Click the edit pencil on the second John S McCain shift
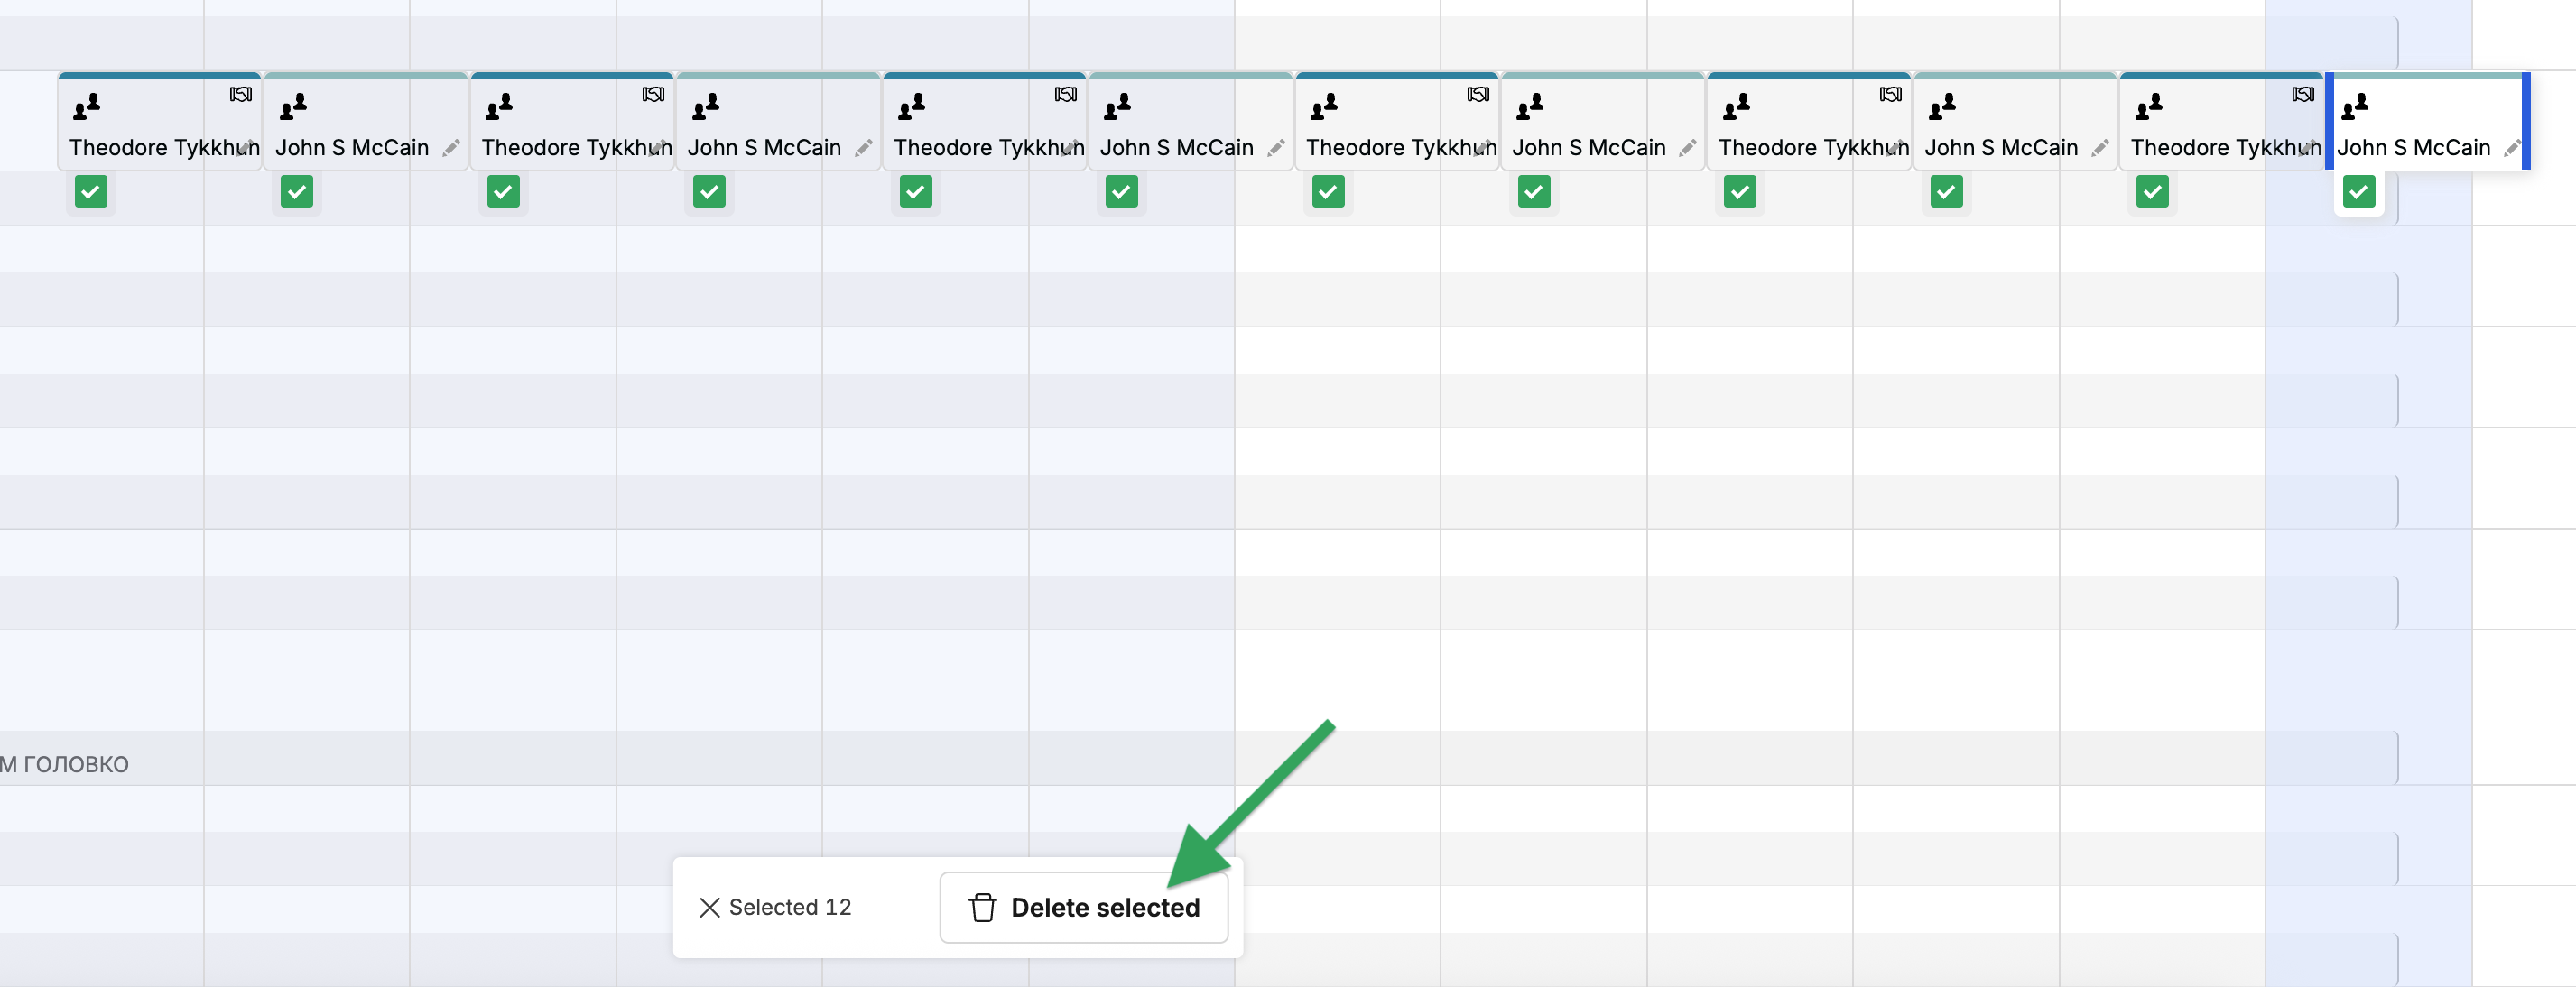This screenshot has height=987, width=2576. coord(863,148)
